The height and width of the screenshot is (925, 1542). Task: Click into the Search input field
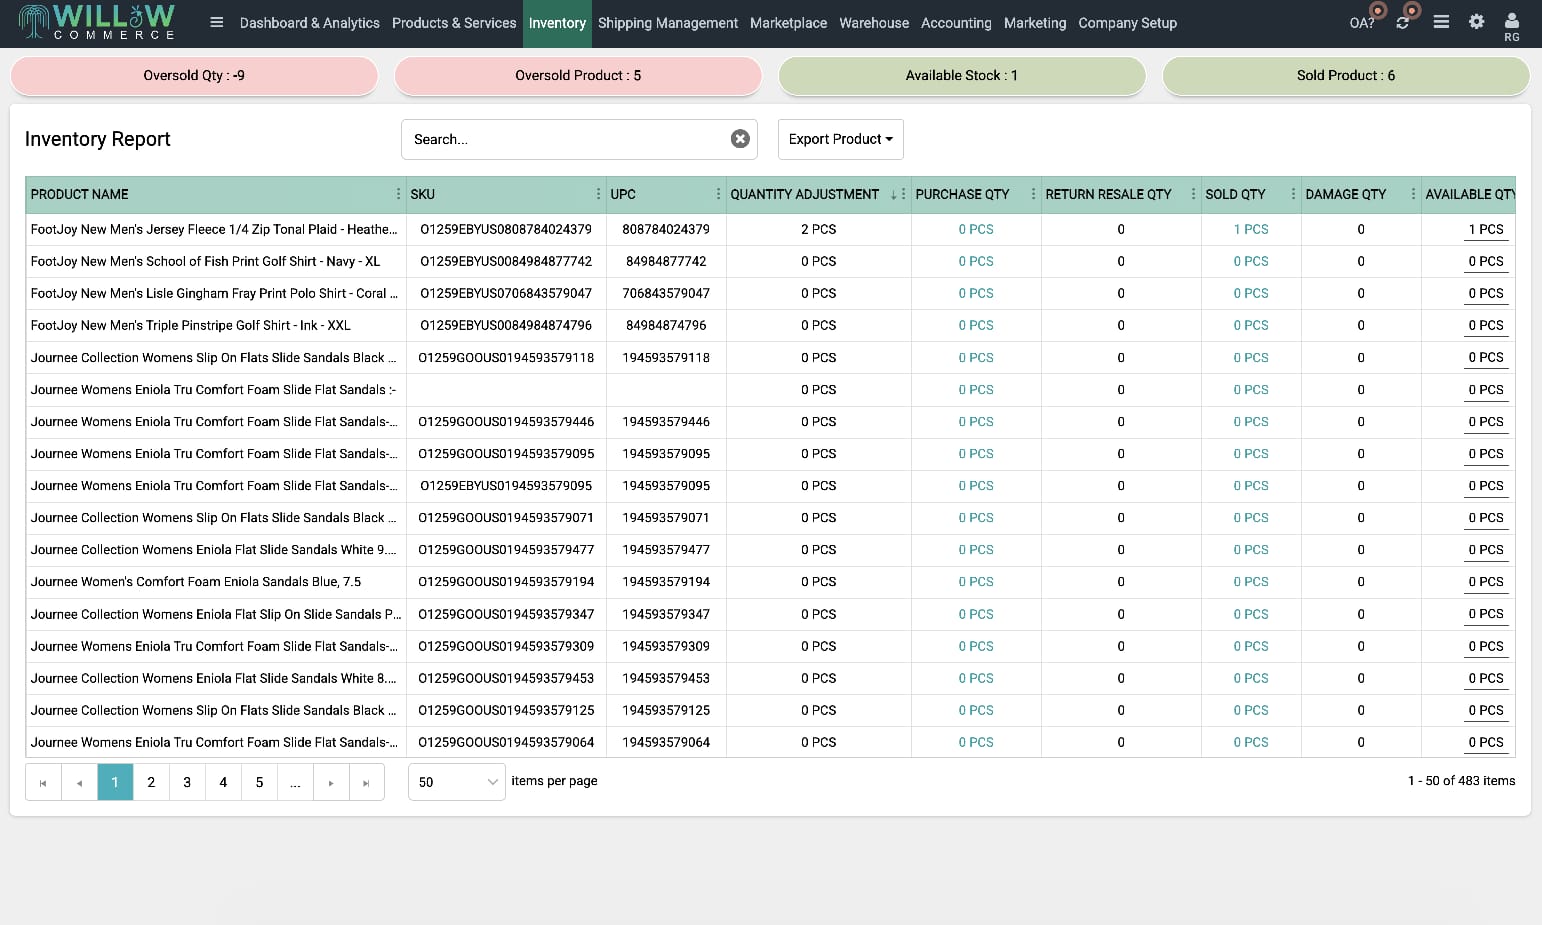(x=565, y=139)
